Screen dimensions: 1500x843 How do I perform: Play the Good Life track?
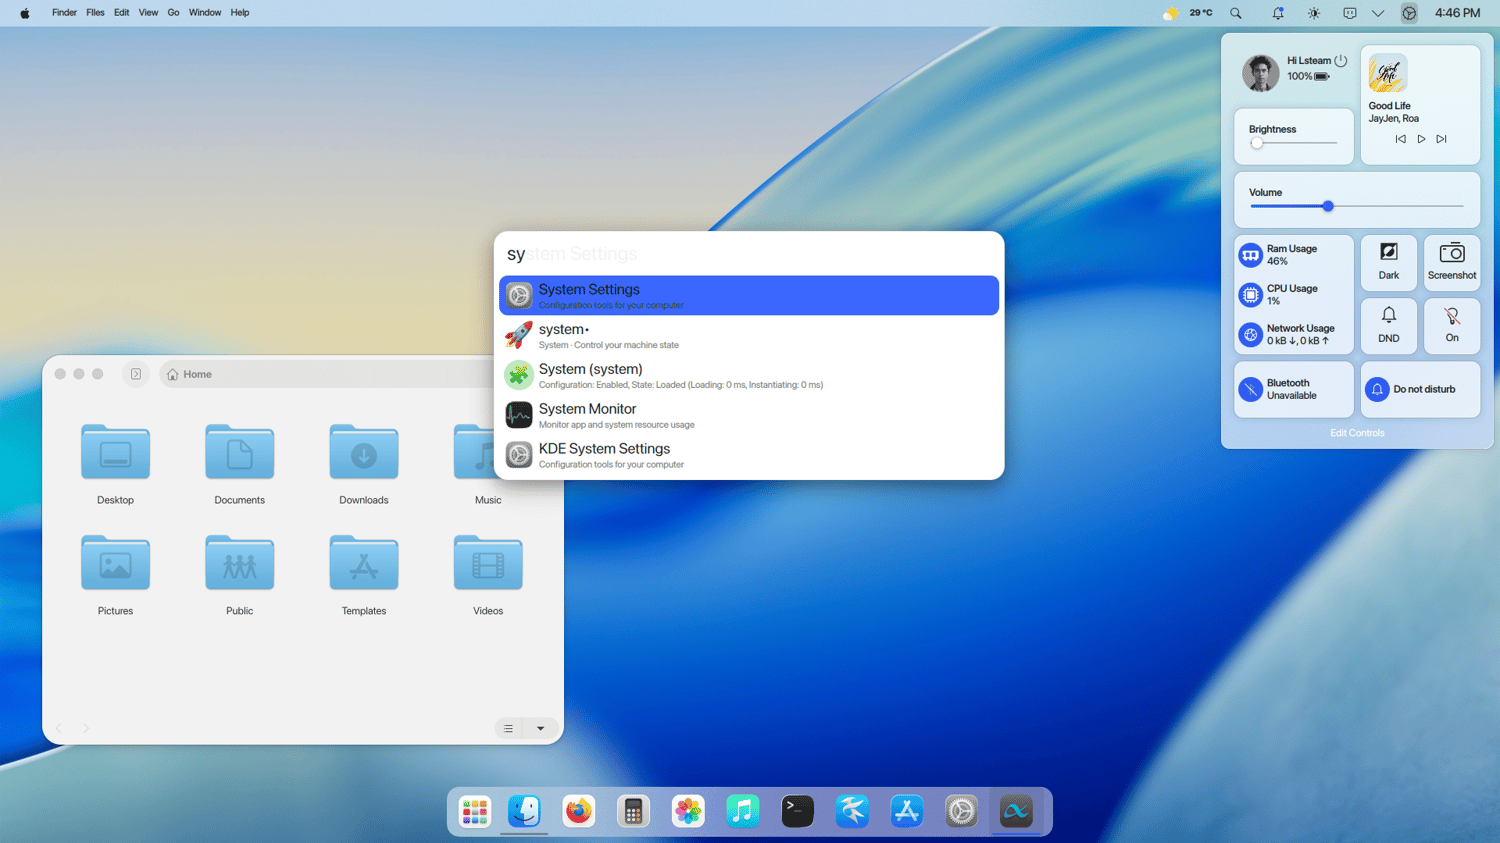tap(1421, 139)
